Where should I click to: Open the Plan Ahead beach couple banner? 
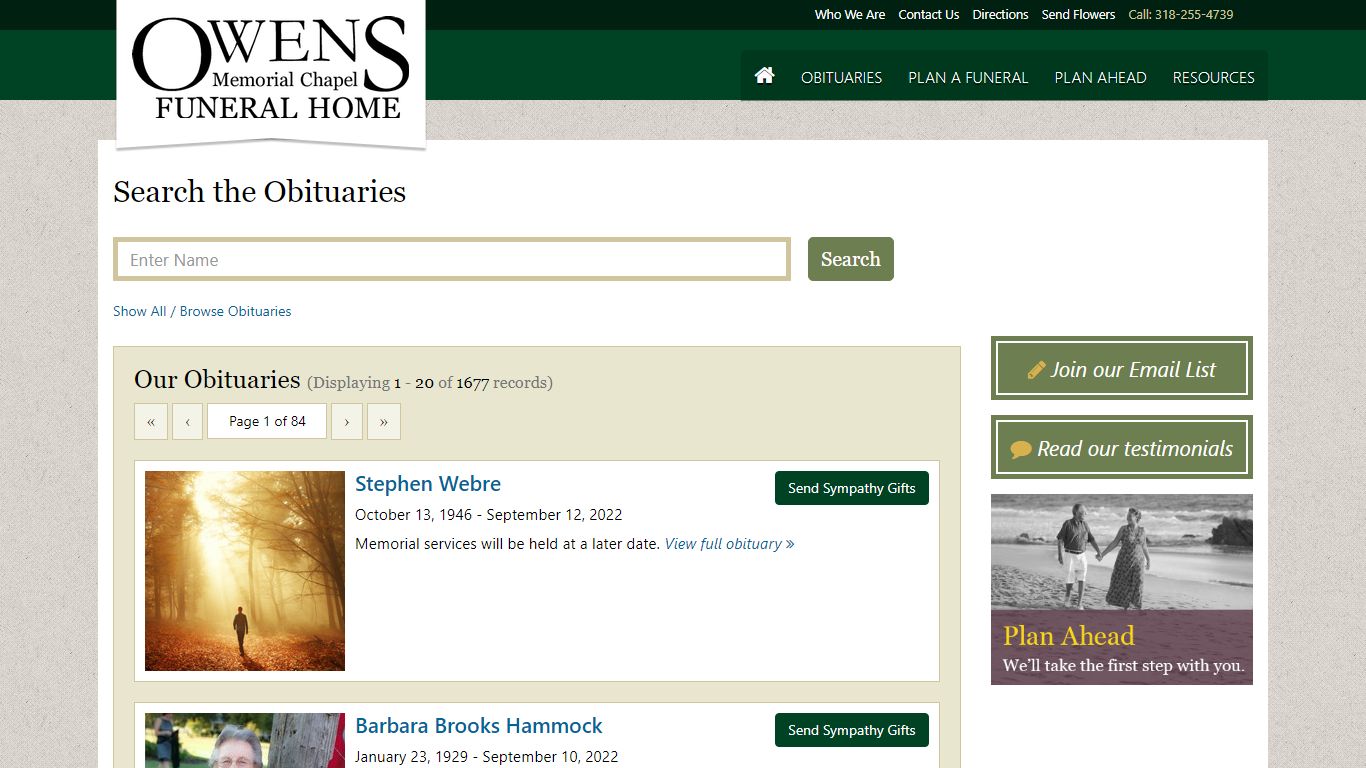[1122, 589]
